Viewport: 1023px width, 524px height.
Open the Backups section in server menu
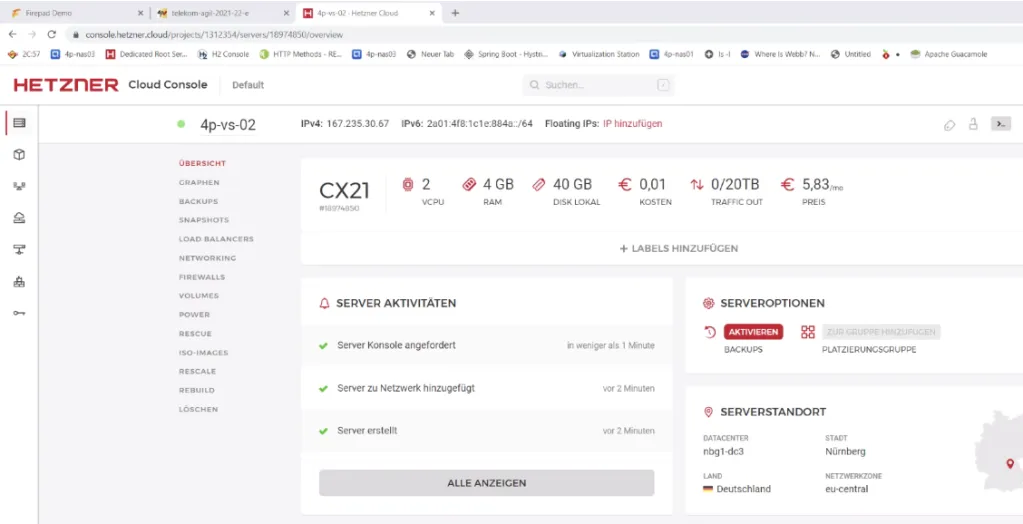click(x=198, y=202)
